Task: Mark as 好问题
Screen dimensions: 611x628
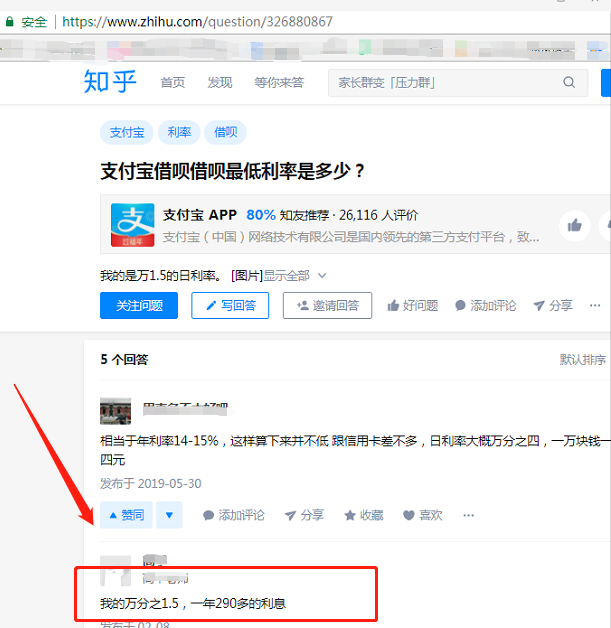Action: [x=412, y=306]
